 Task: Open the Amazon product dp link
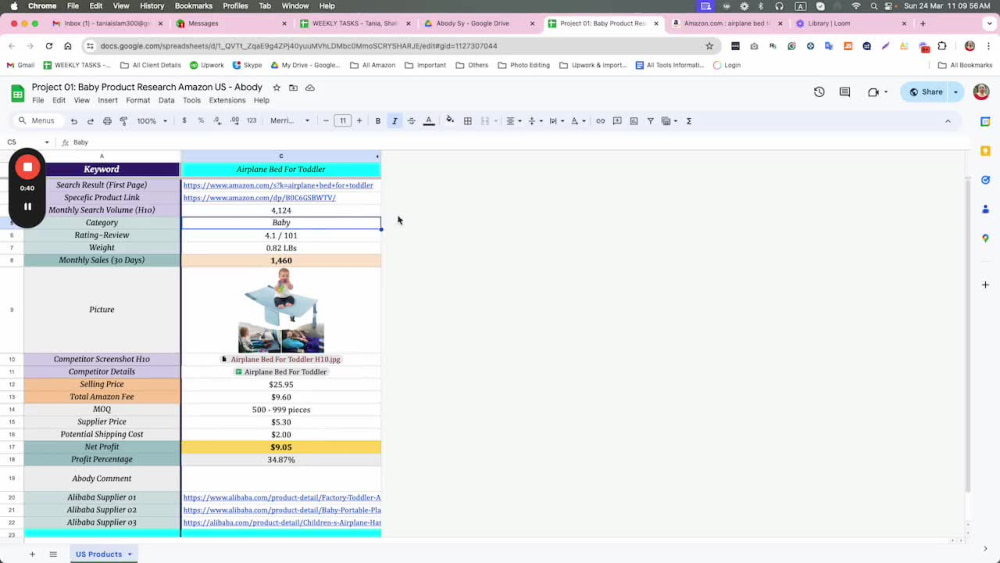(260, 198)
